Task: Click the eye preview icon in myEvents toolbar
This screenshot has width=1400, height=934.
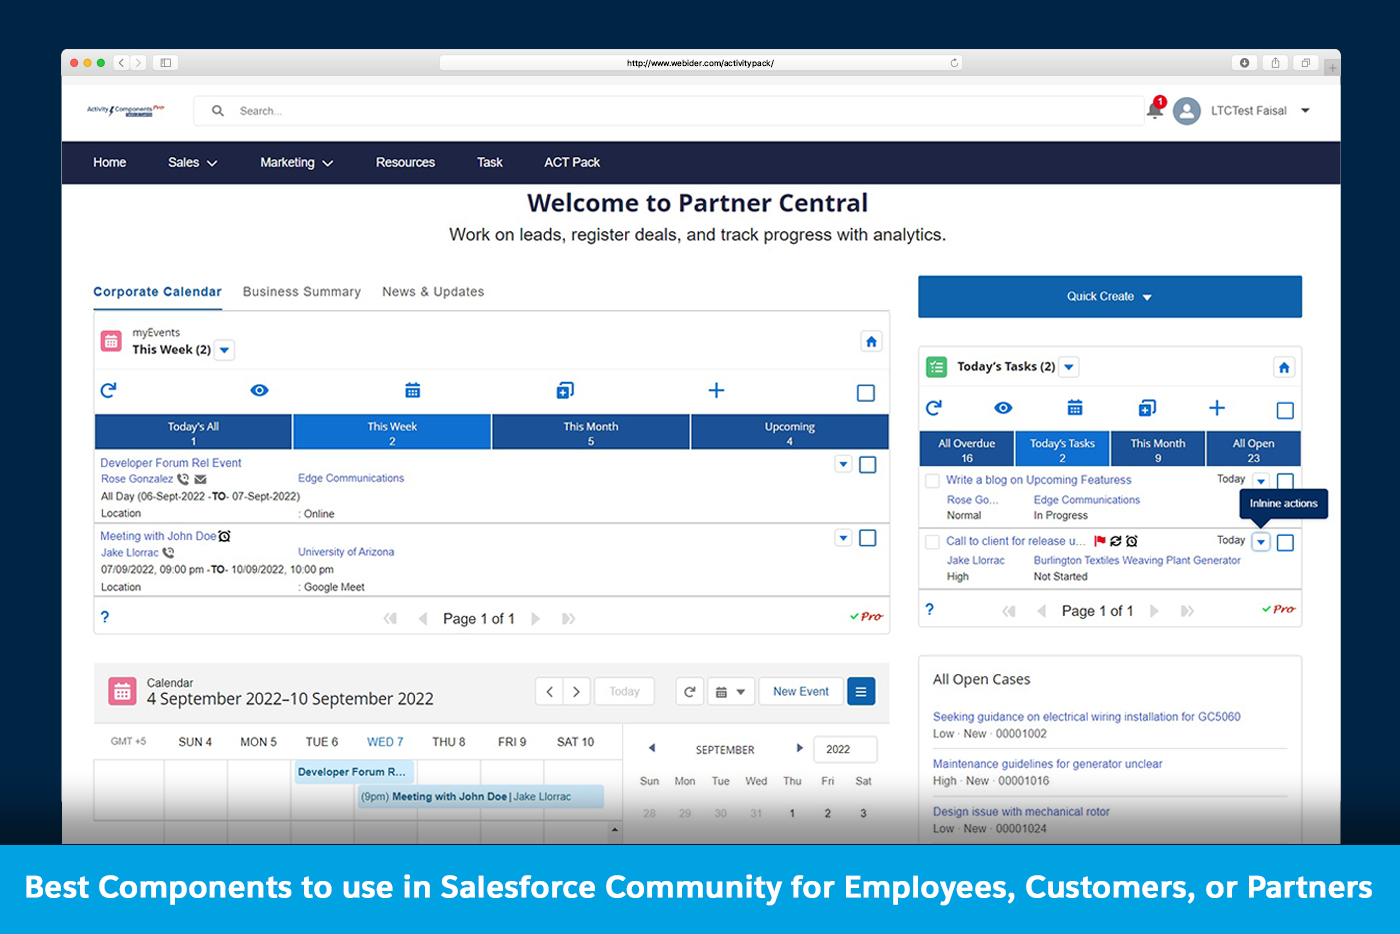Action: click(259, 390)
